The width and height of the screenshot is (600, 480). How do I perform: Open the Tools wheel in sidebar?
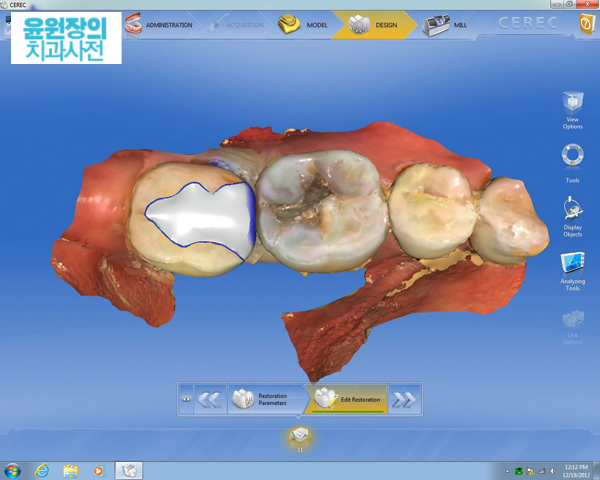tap(572, 160)
